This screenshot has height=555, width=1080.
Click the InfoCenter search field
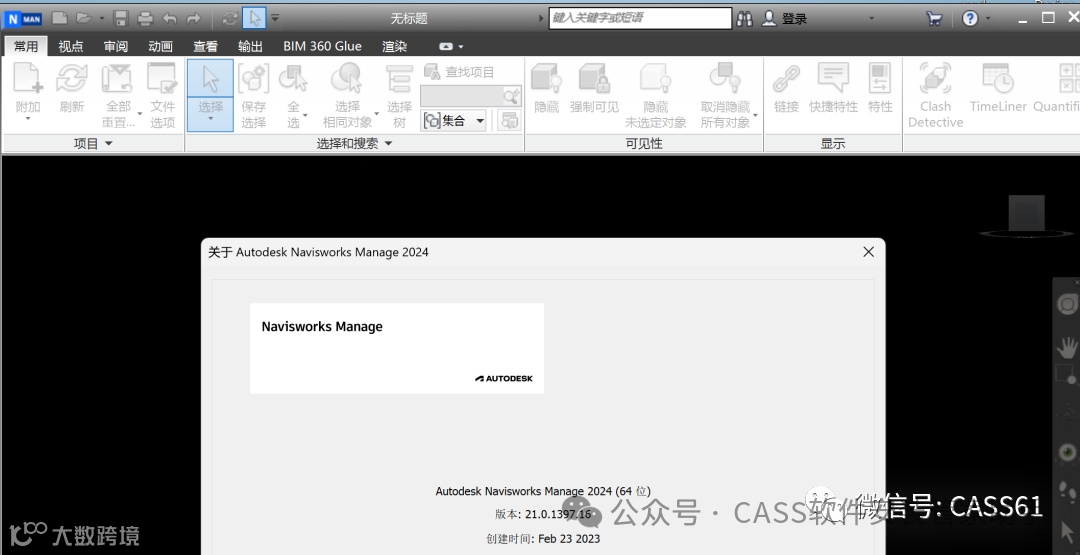click(x=640, y=18)
